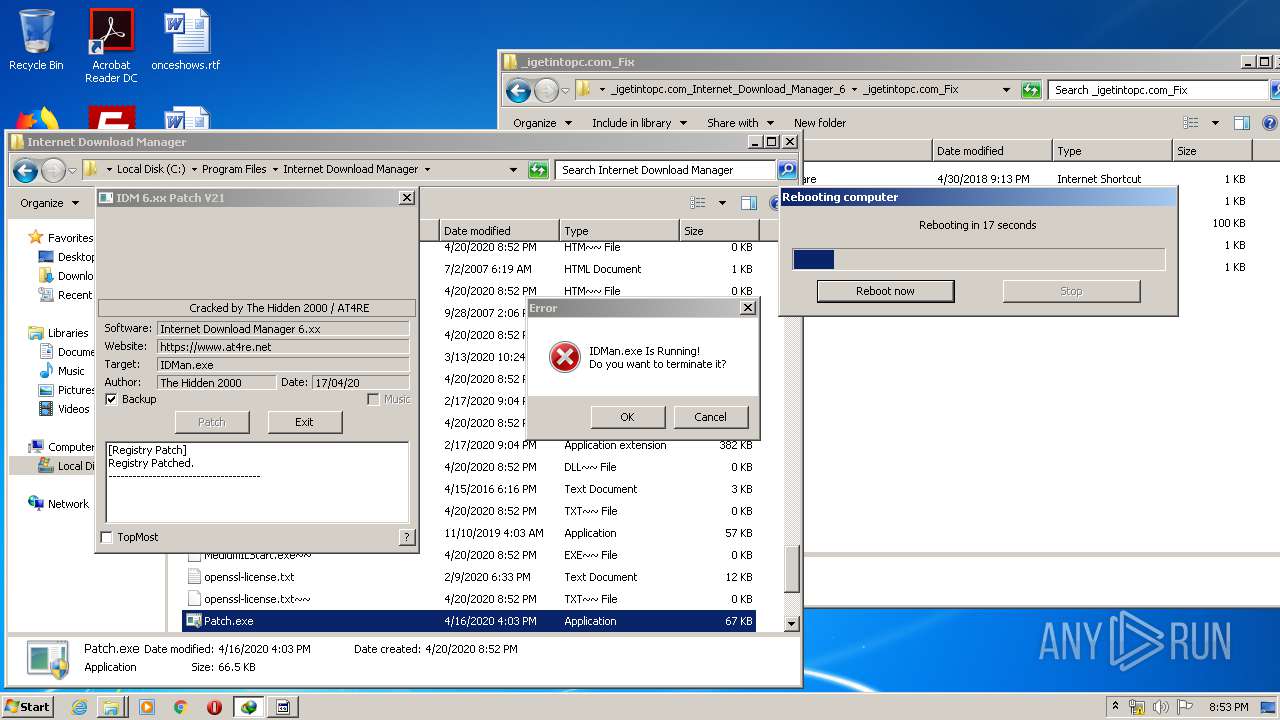Select Videos in the navigation pane

point(73,409)
